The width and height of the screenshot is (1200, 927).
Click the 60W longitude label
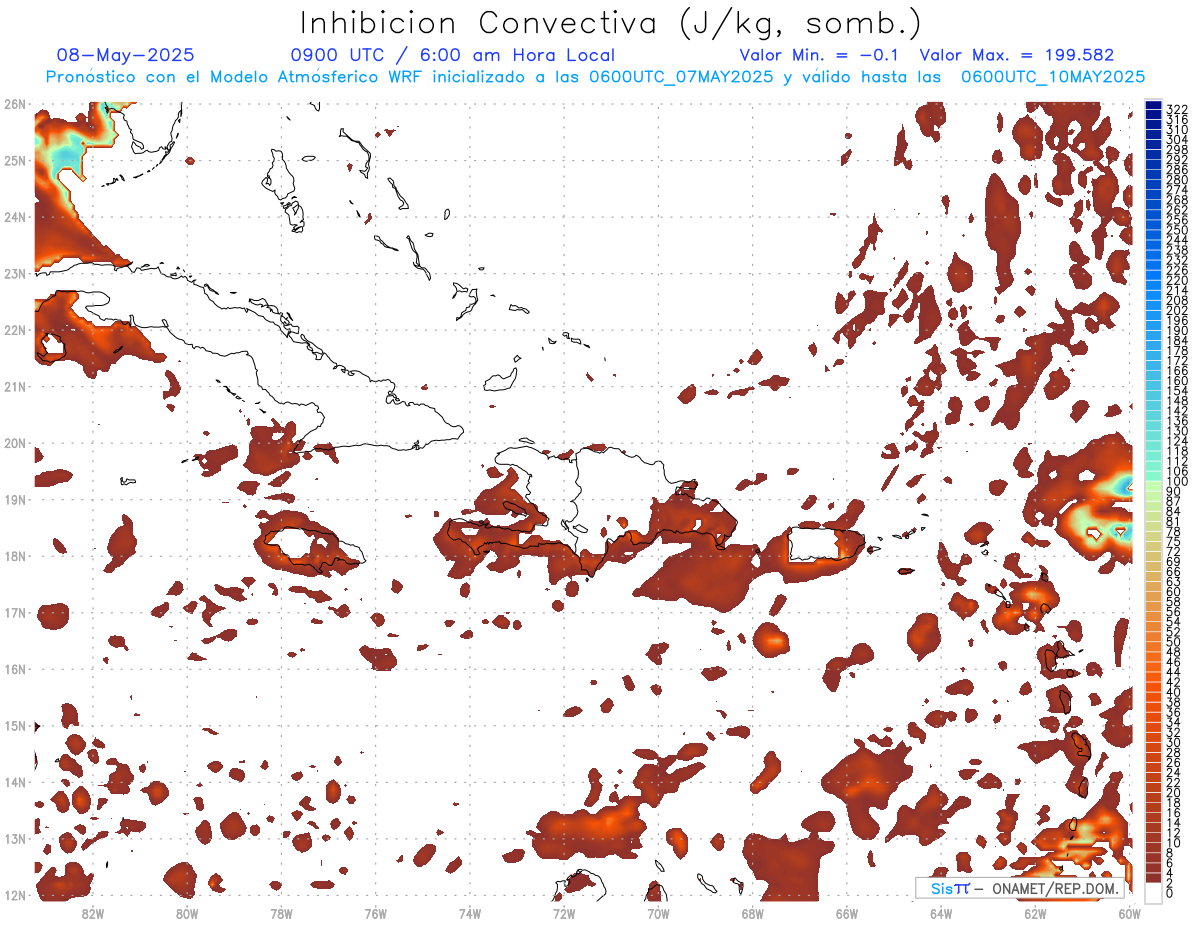(1130, 913)
